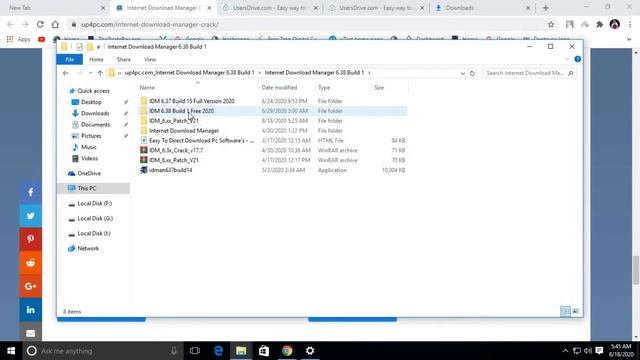The height and width of the screenshot is (360, 640).
Task: Open Quick access in navigation pane
Action: (x=93, y=91)
